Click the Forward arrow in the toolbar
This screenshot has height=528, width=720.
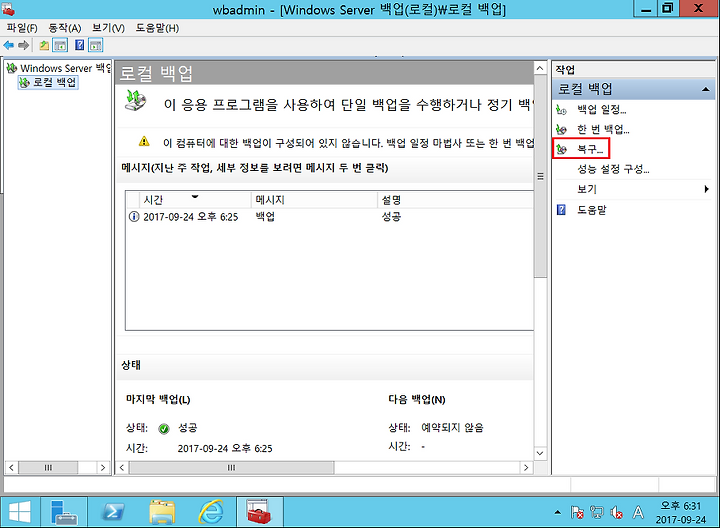pyautogui.click(x=23, y=45)
